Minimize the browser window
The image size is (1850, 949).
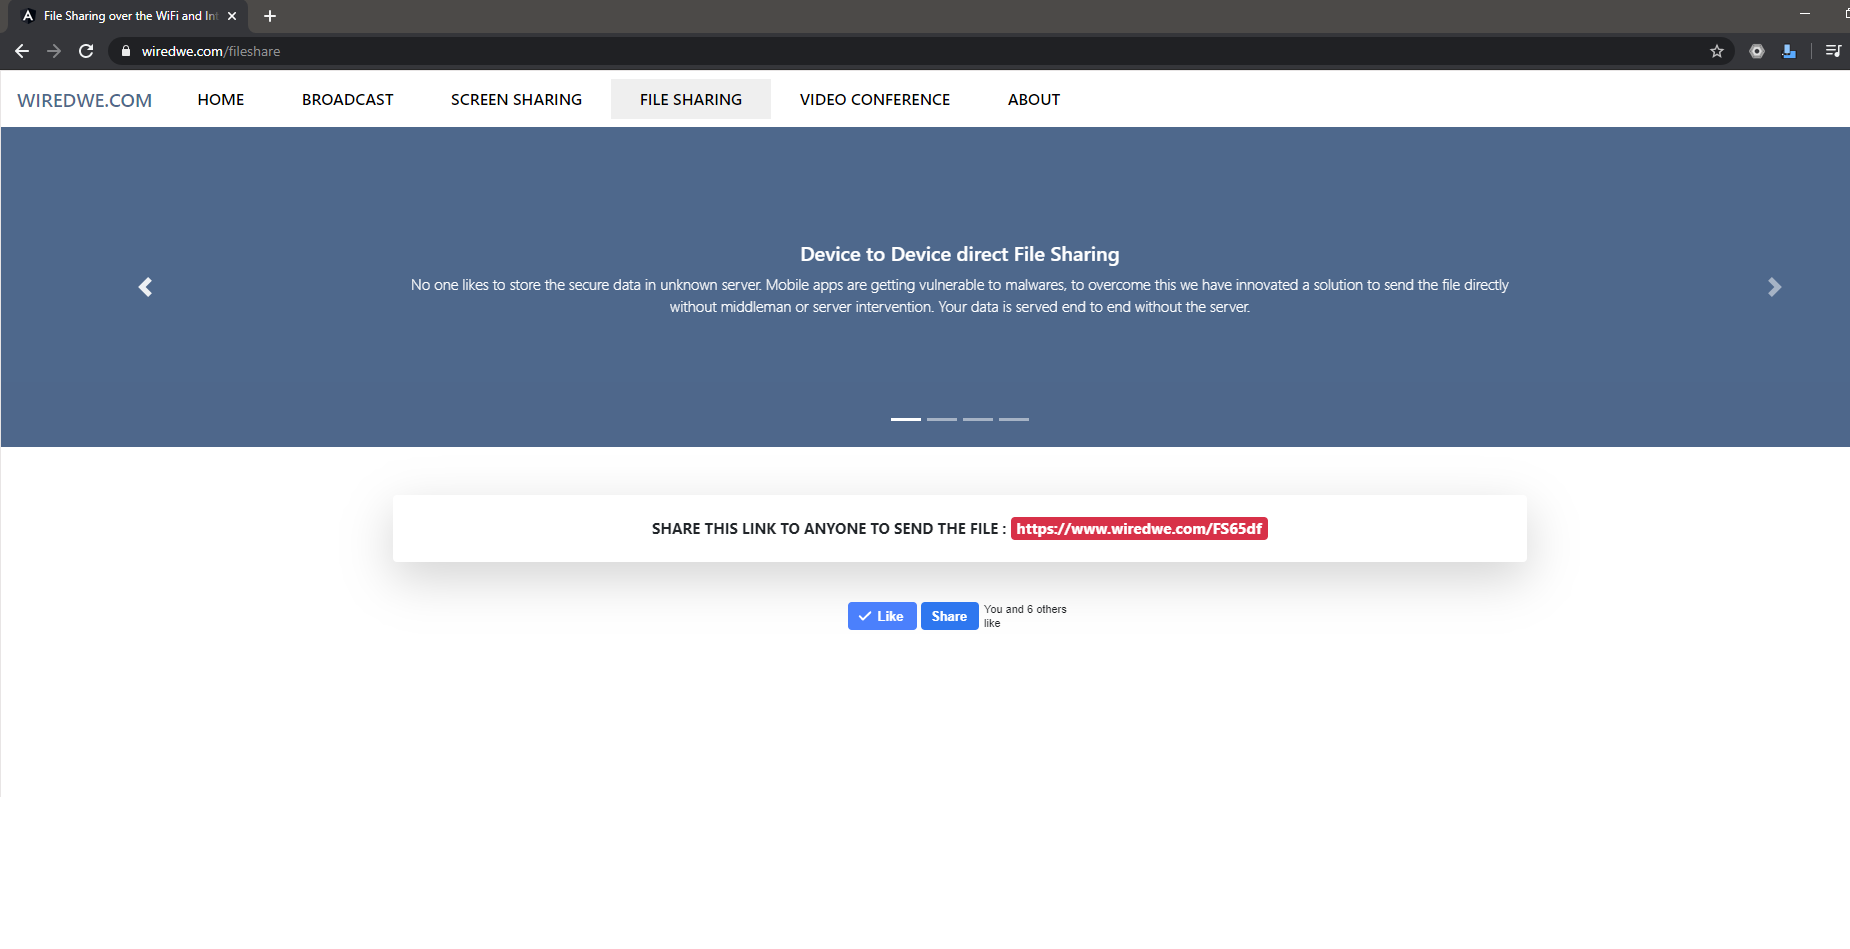(x=1805, y=14)
